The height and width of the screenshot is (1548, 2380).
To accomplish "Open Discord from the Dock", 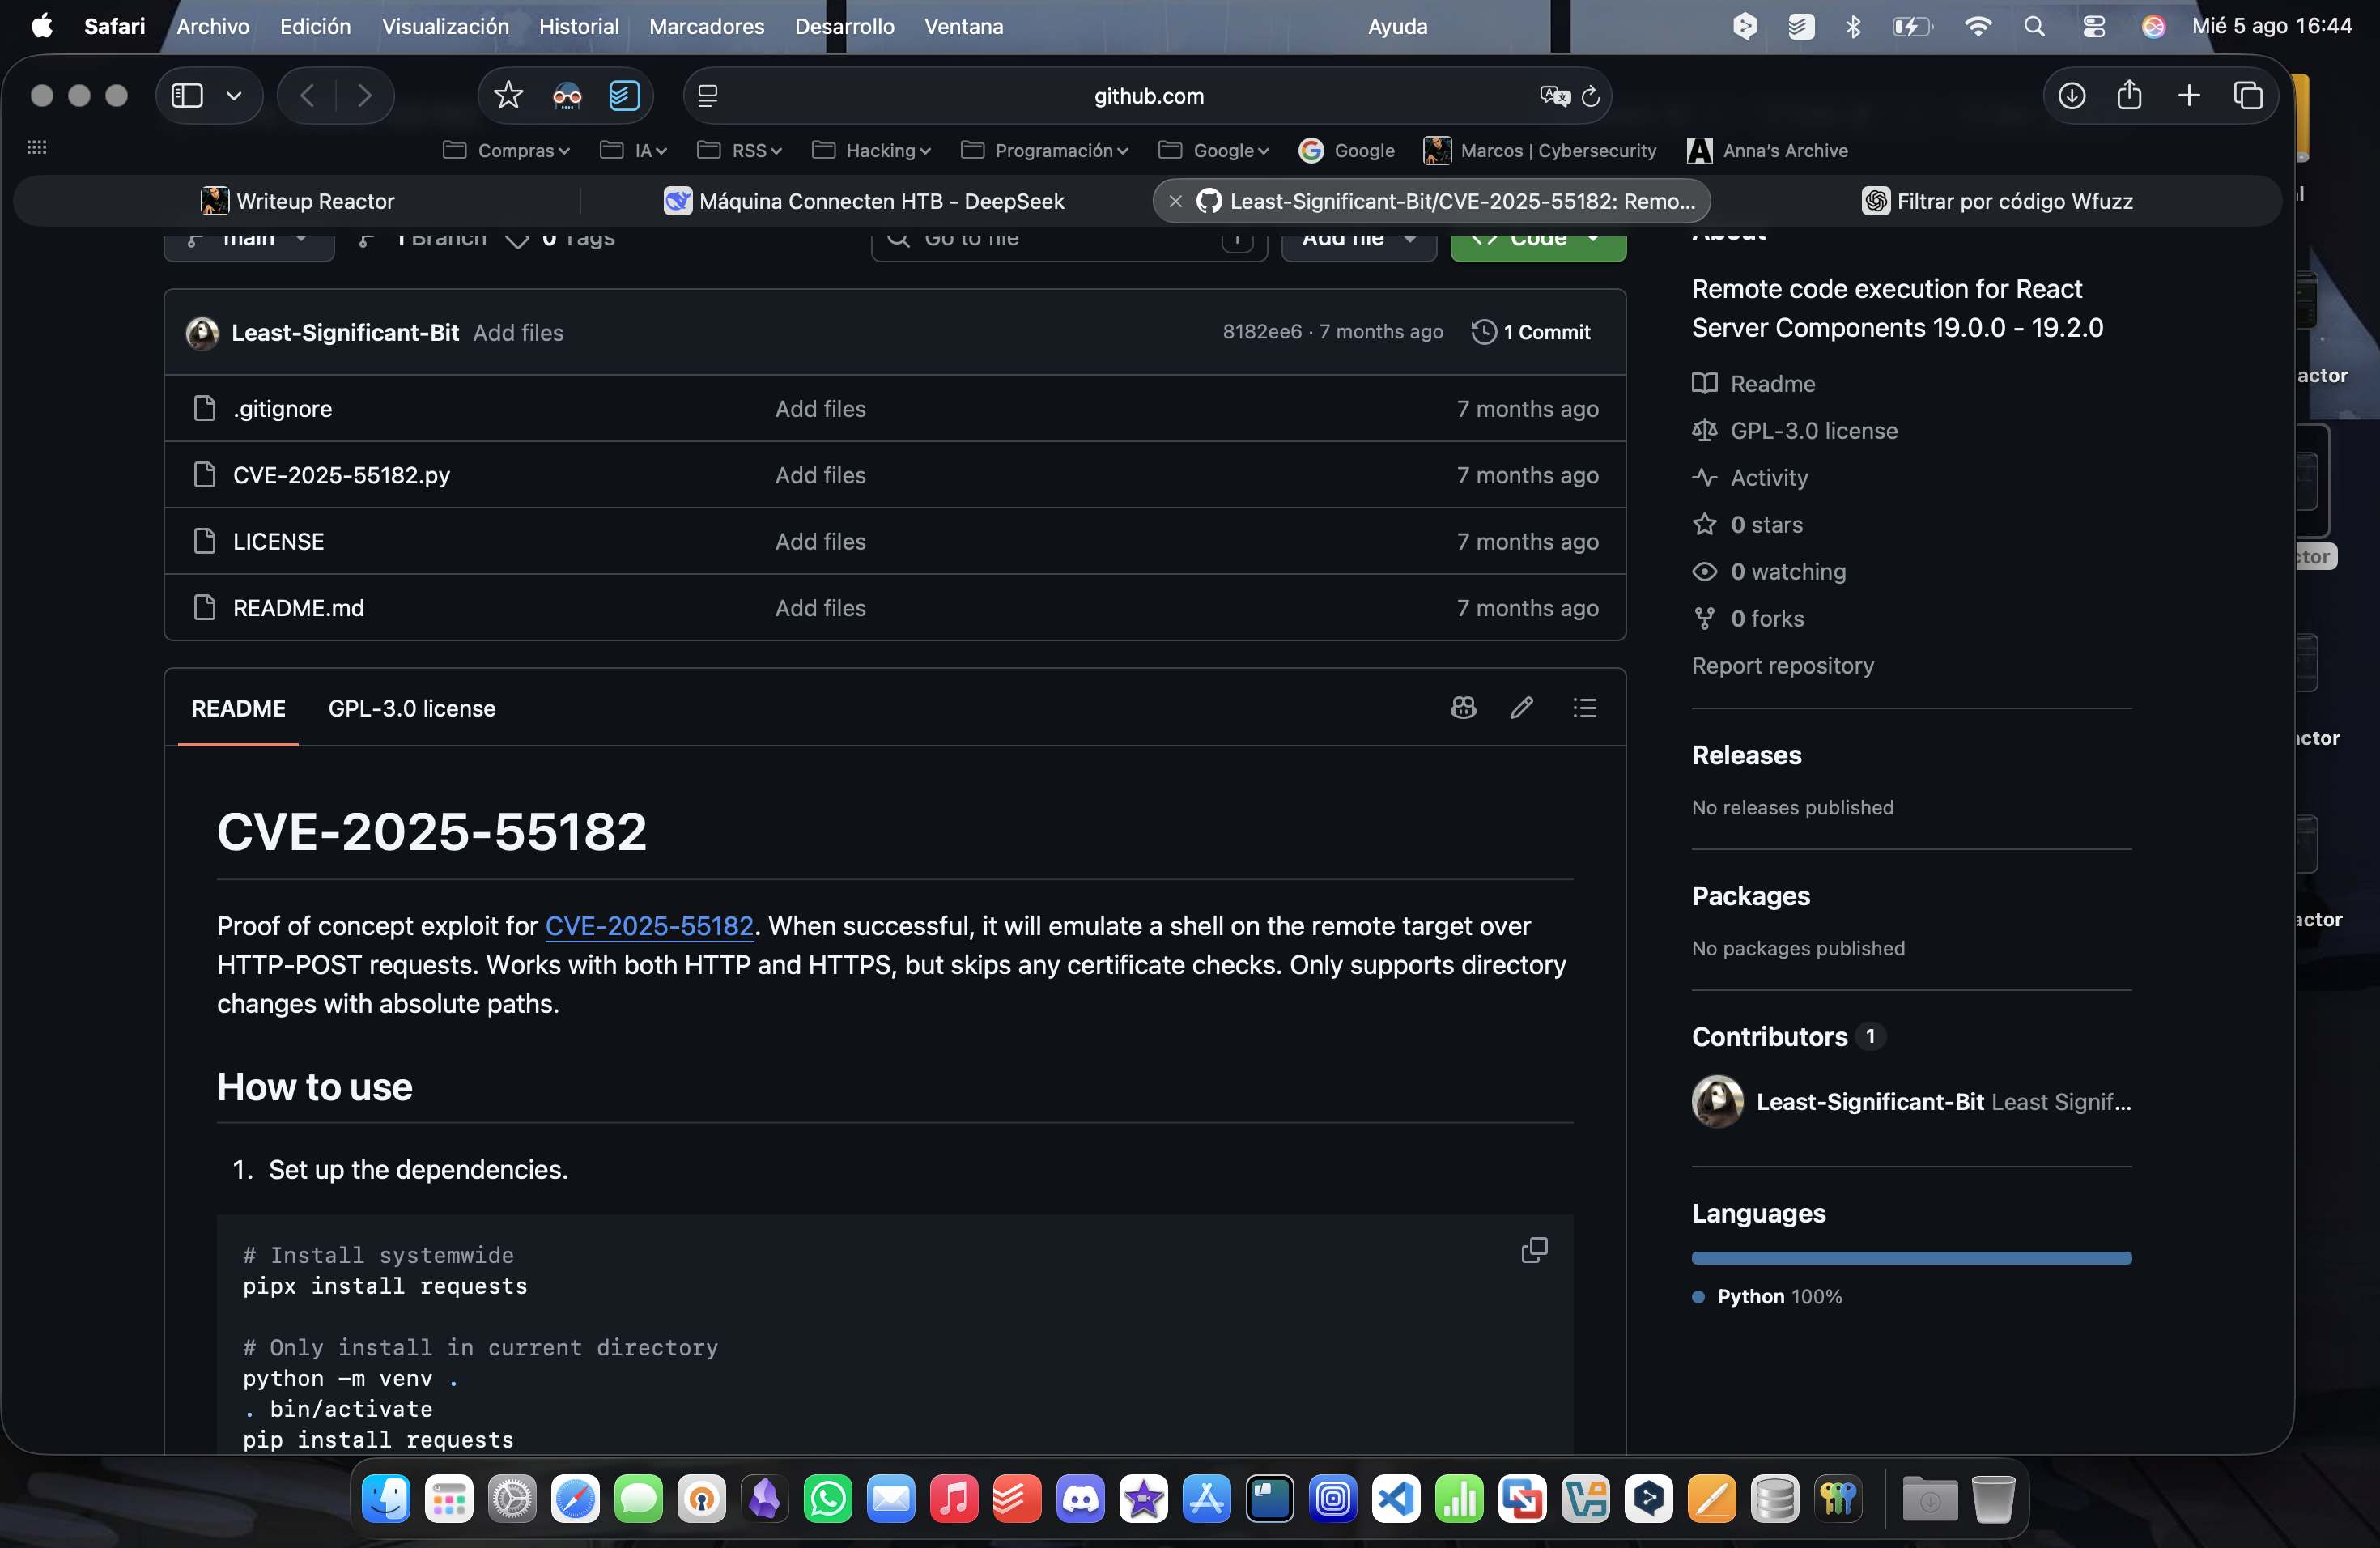I will pos(1080,1498).
